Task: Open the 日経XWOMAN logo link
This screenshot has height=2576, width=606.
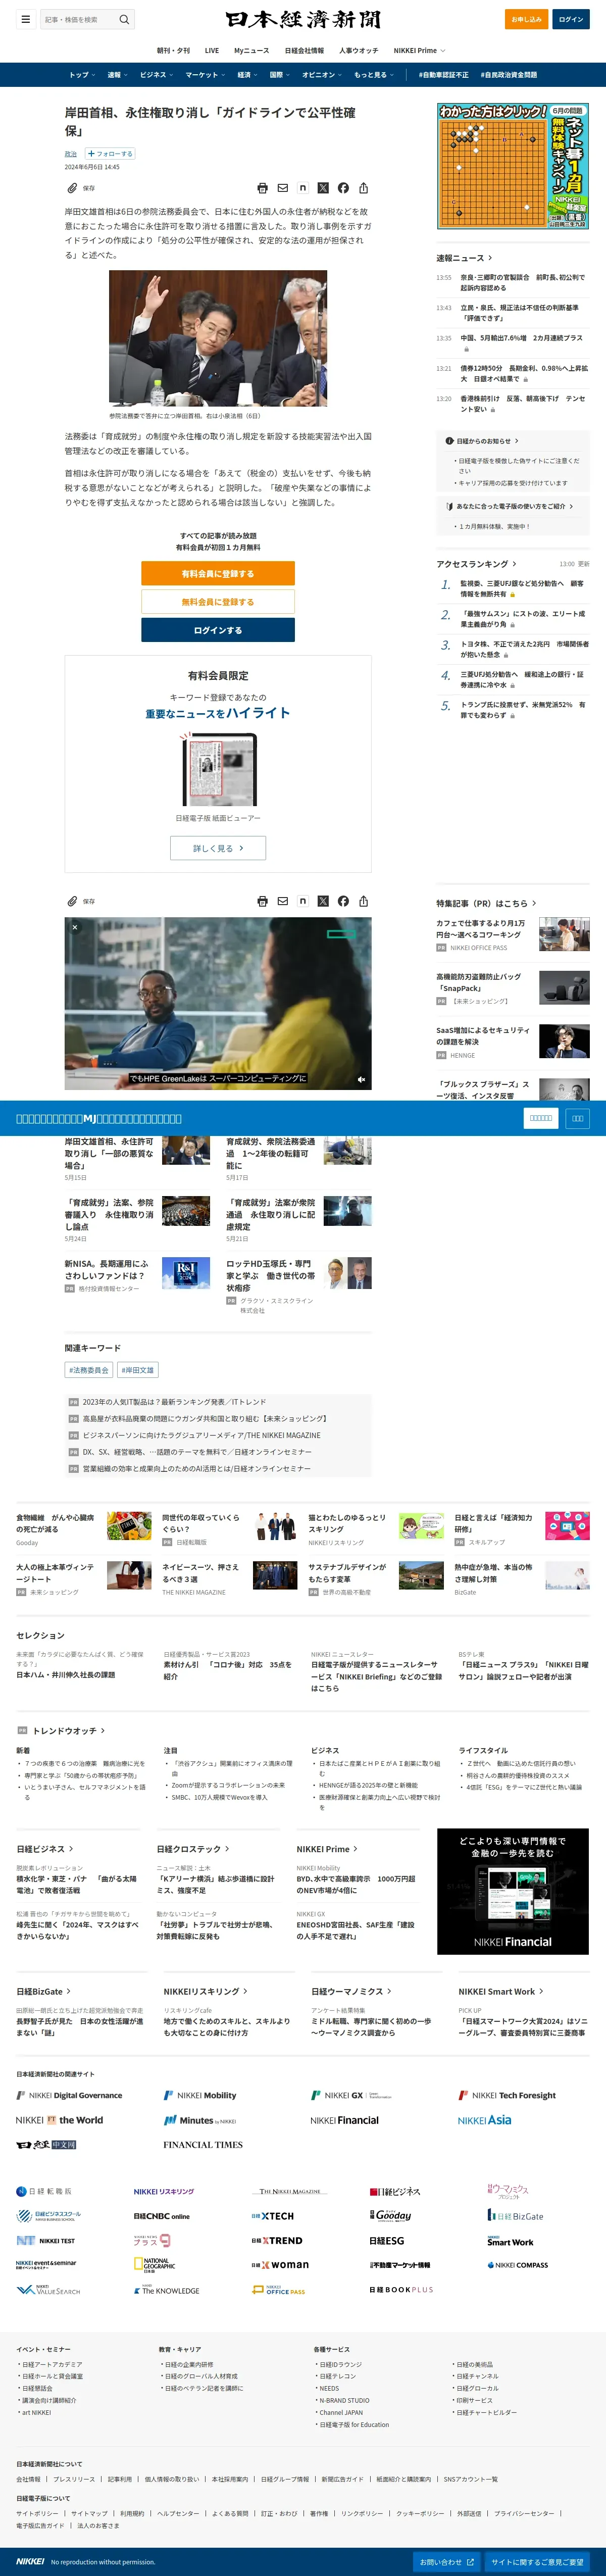Action: [x=280, y=2265]
